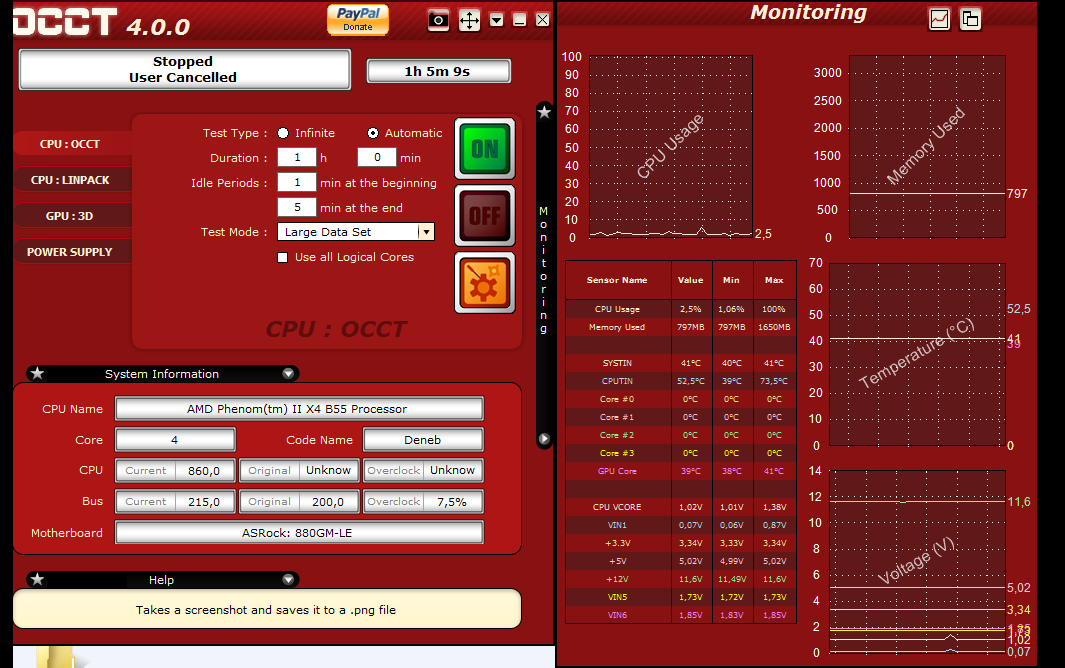Stop the test with the OFF button
This screenshot has height=668, width=1065.
485,216
